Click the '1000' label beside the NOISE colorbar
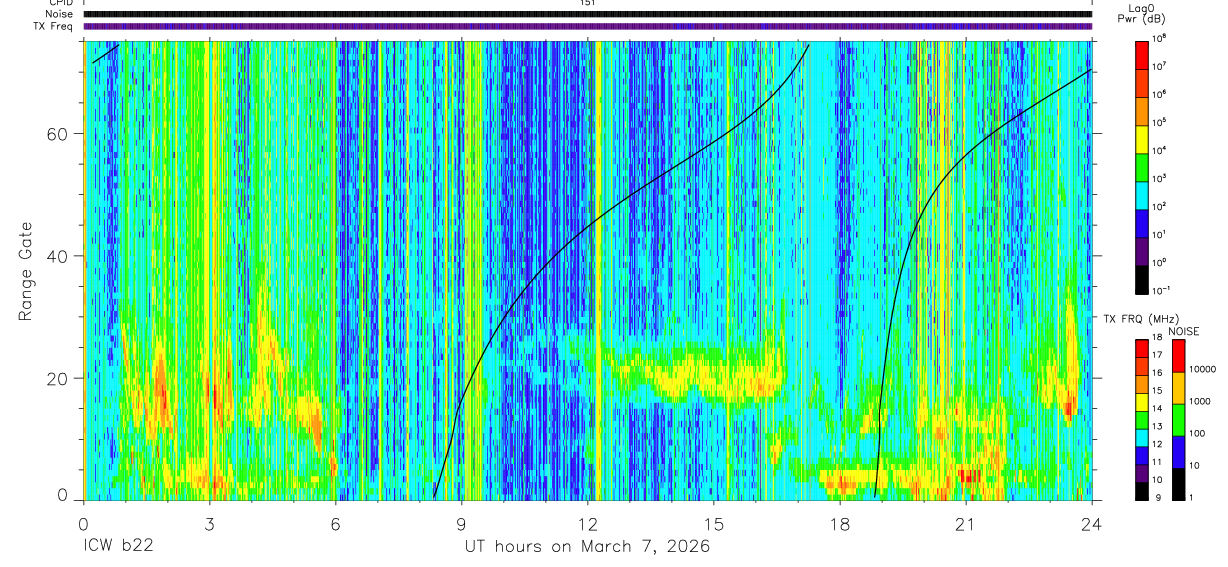1228x567 pixels. (x=1199, y=401)
